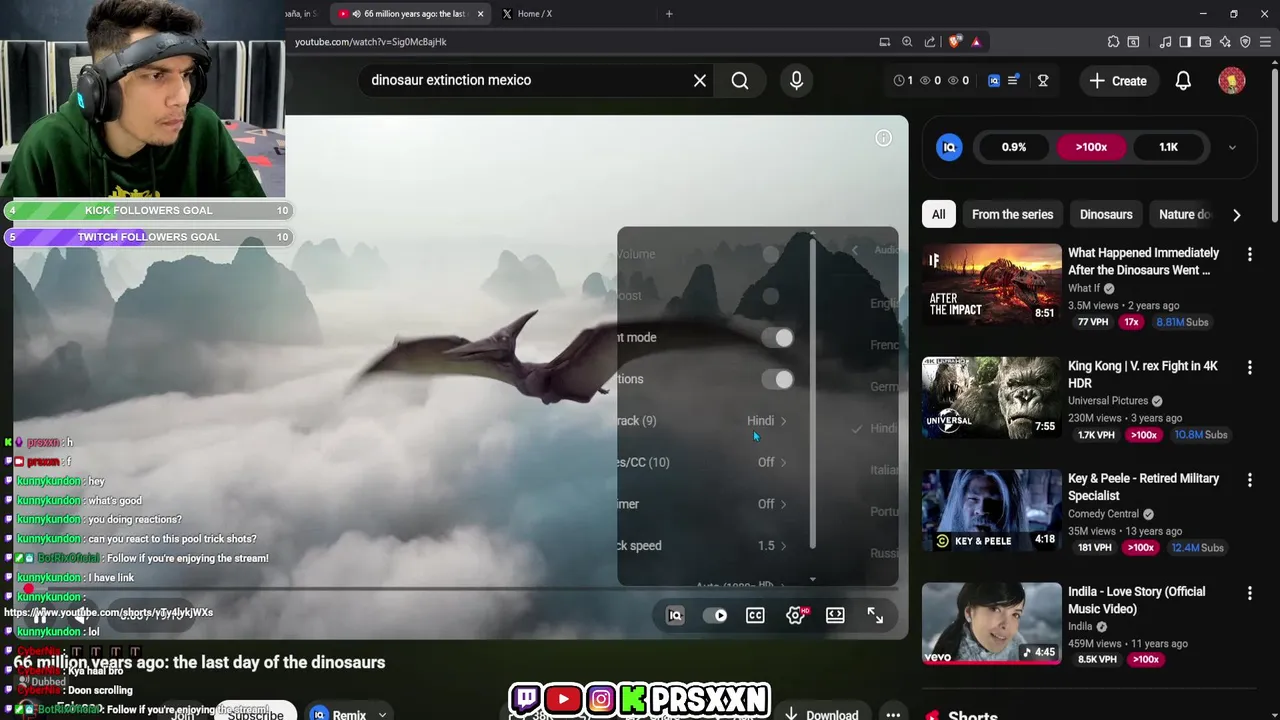This screenshot has height=720, width=1280.
Task: Enter fullscreen on the video player
Action: 875,616
